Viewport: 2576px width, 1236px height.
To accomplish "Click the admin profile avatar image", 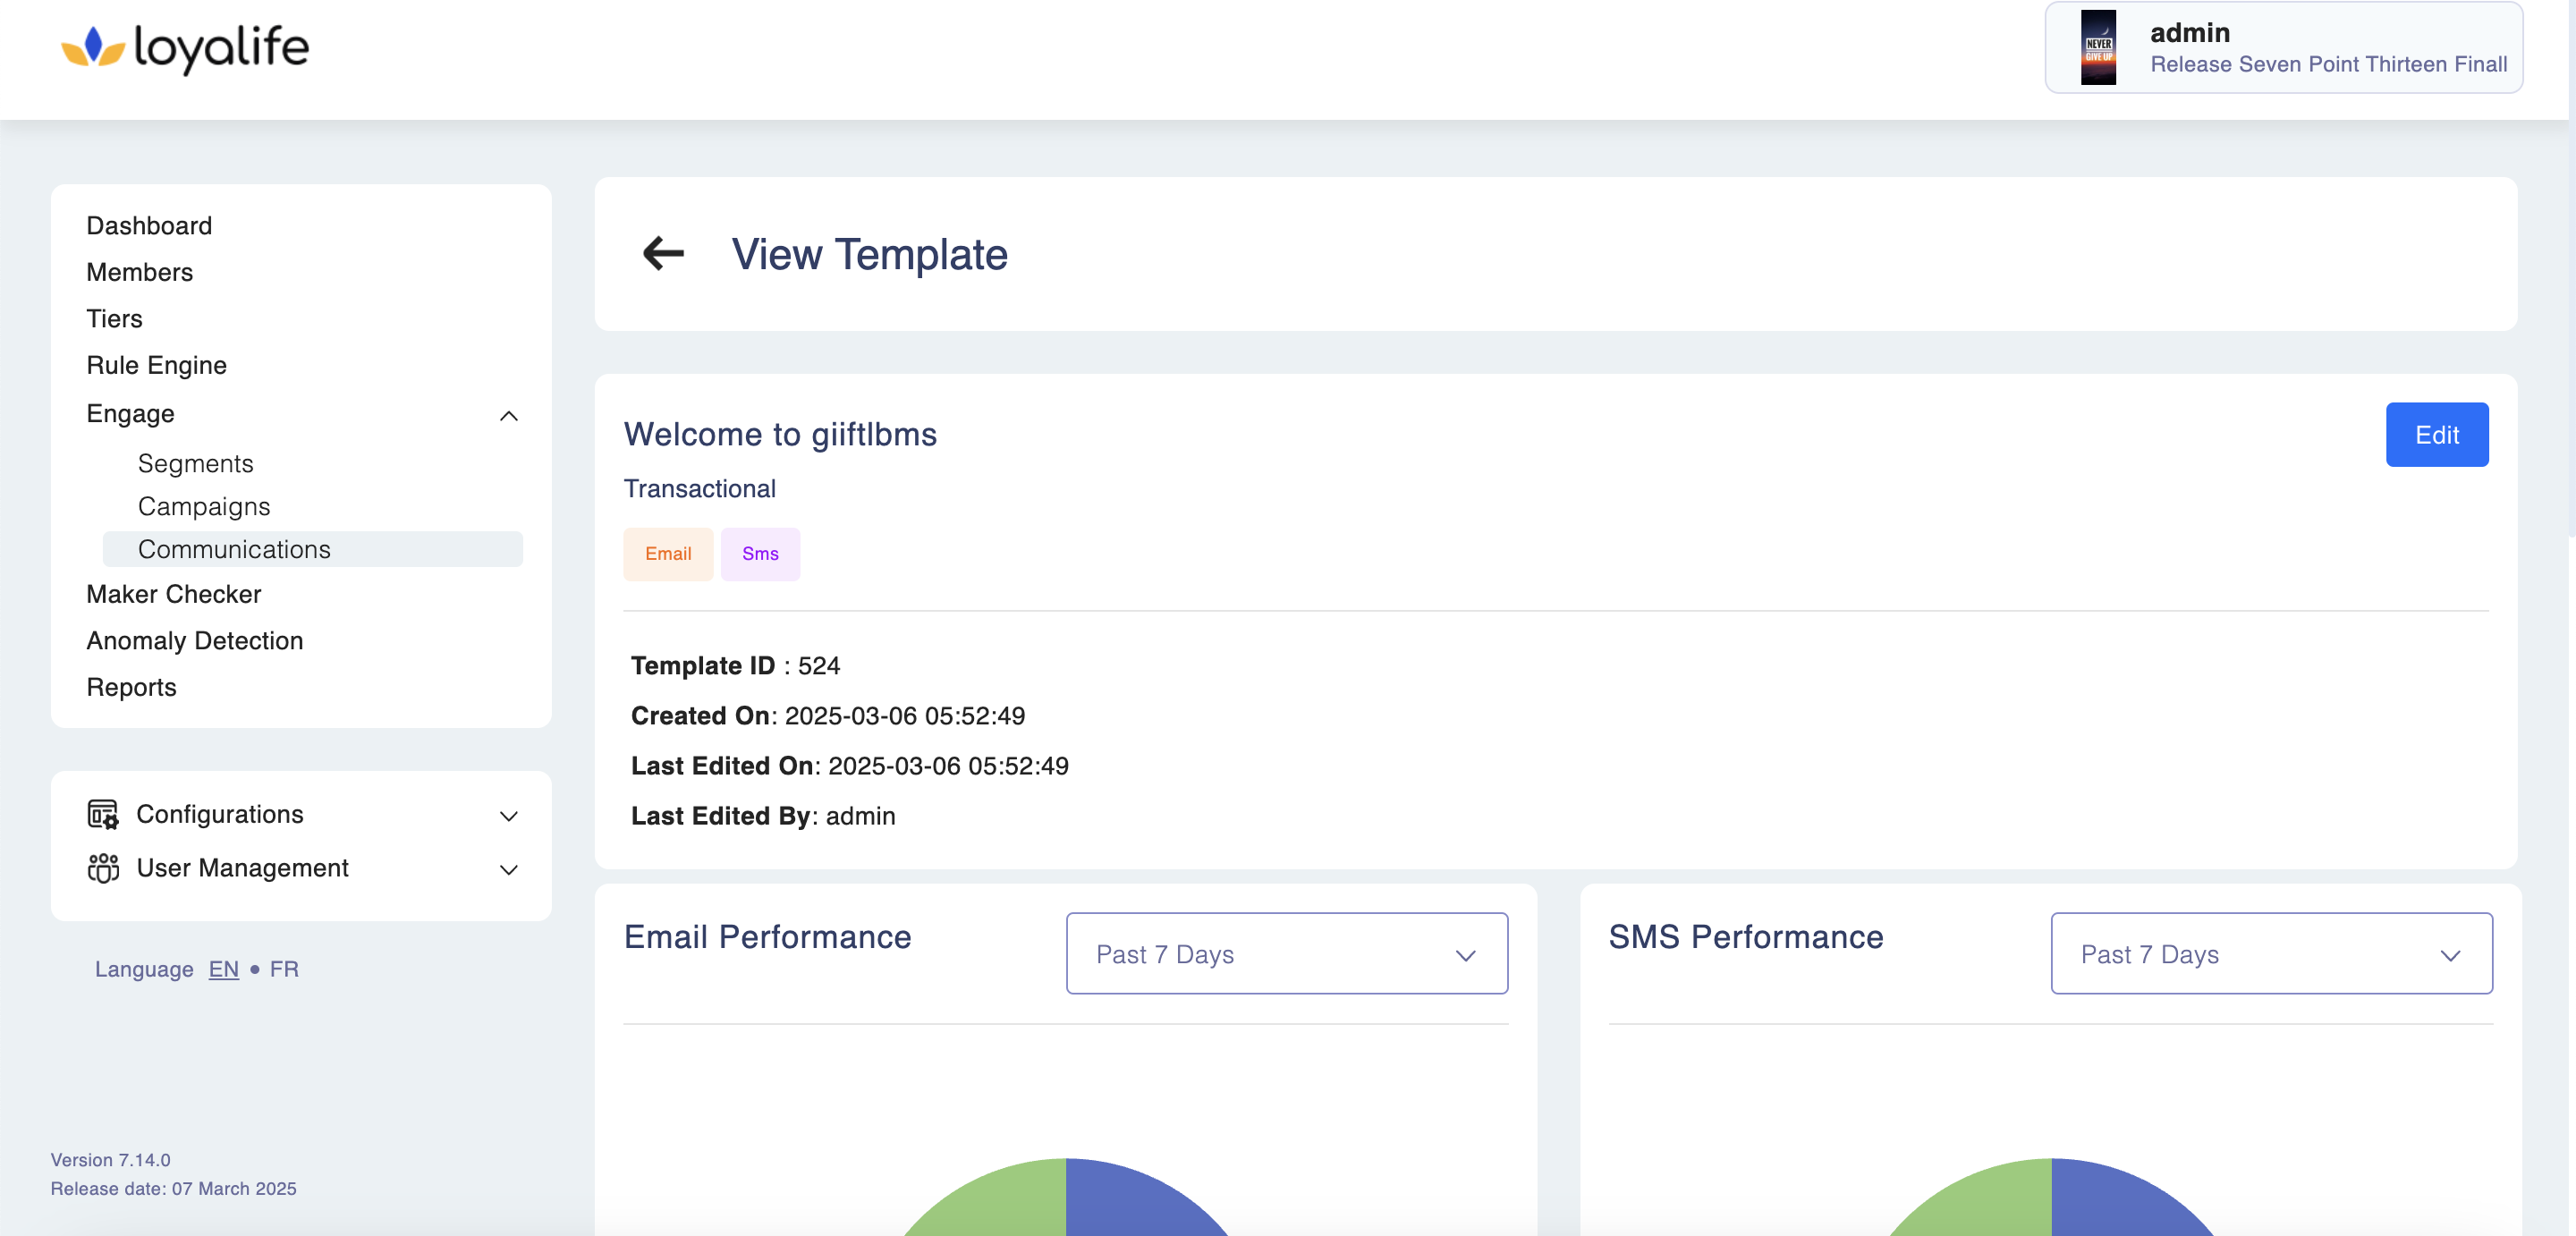I will click(x=2098, y=47).
